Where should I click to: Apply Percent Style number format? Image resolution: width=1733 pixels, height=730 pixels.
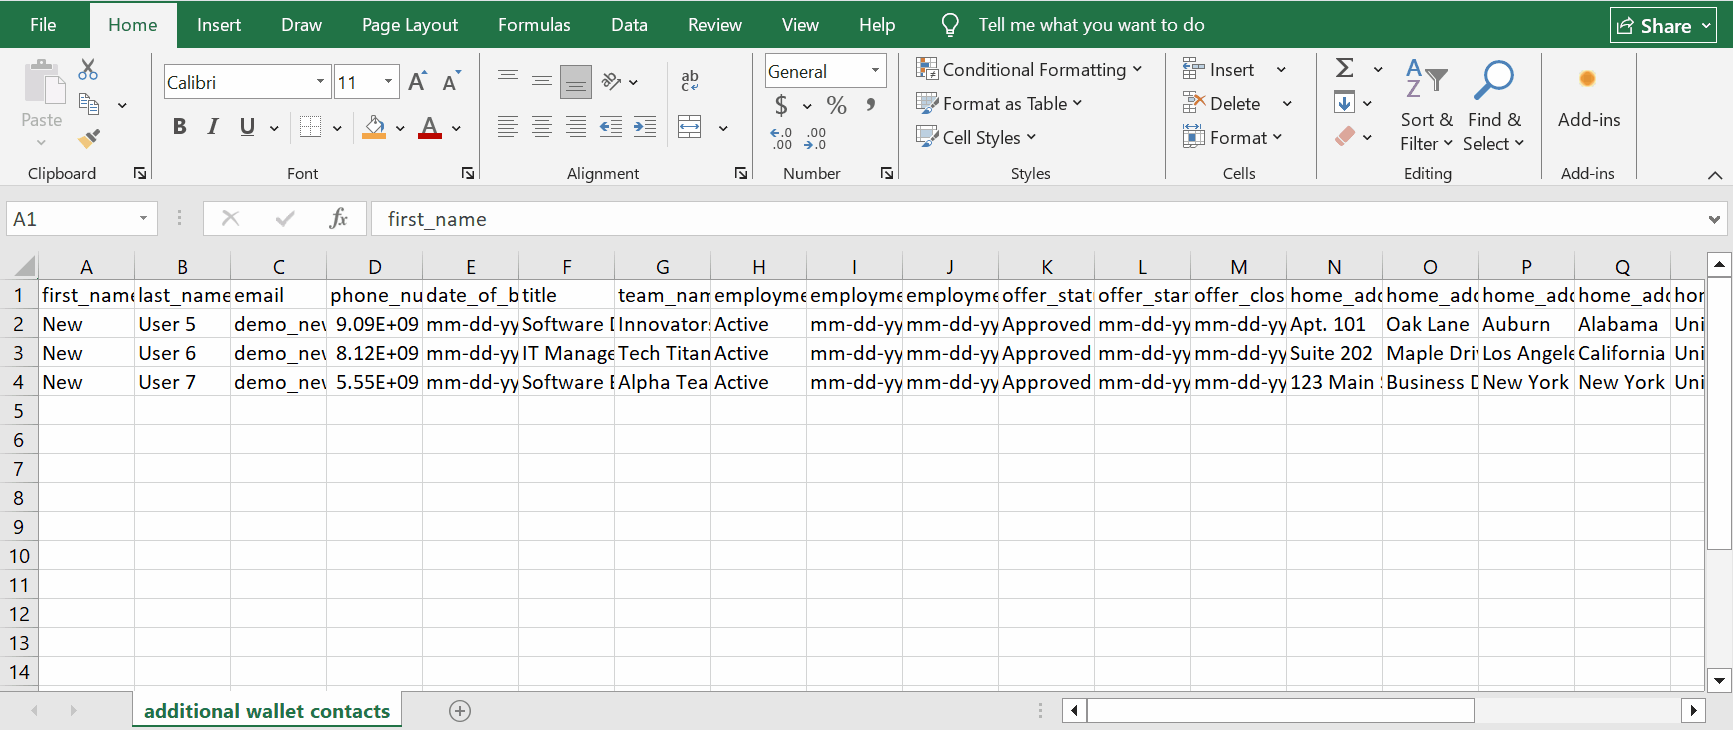coord(836,105)
